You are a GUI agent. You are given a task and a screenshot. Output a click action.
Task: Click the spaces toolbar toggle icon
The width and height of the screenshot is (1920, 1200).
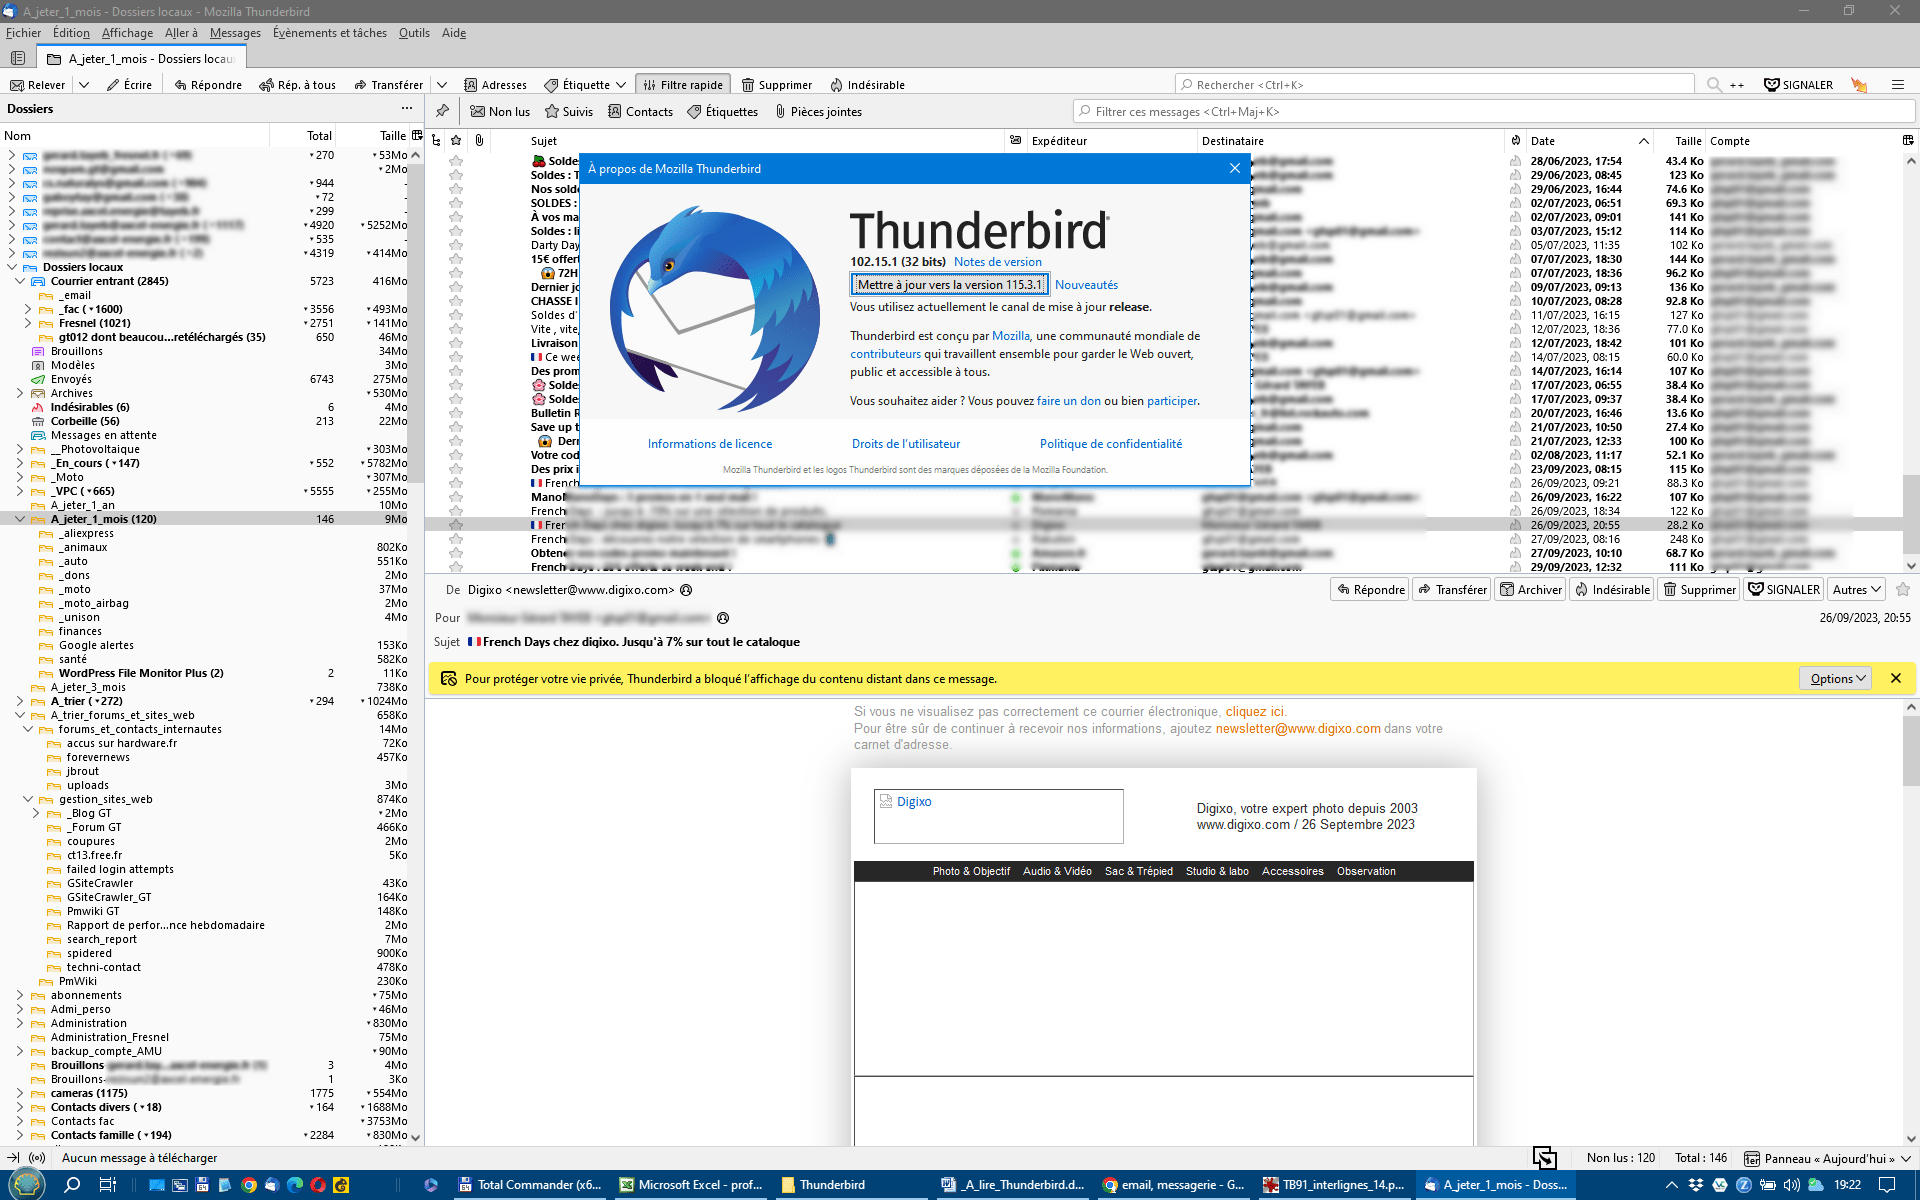[17, 59]
